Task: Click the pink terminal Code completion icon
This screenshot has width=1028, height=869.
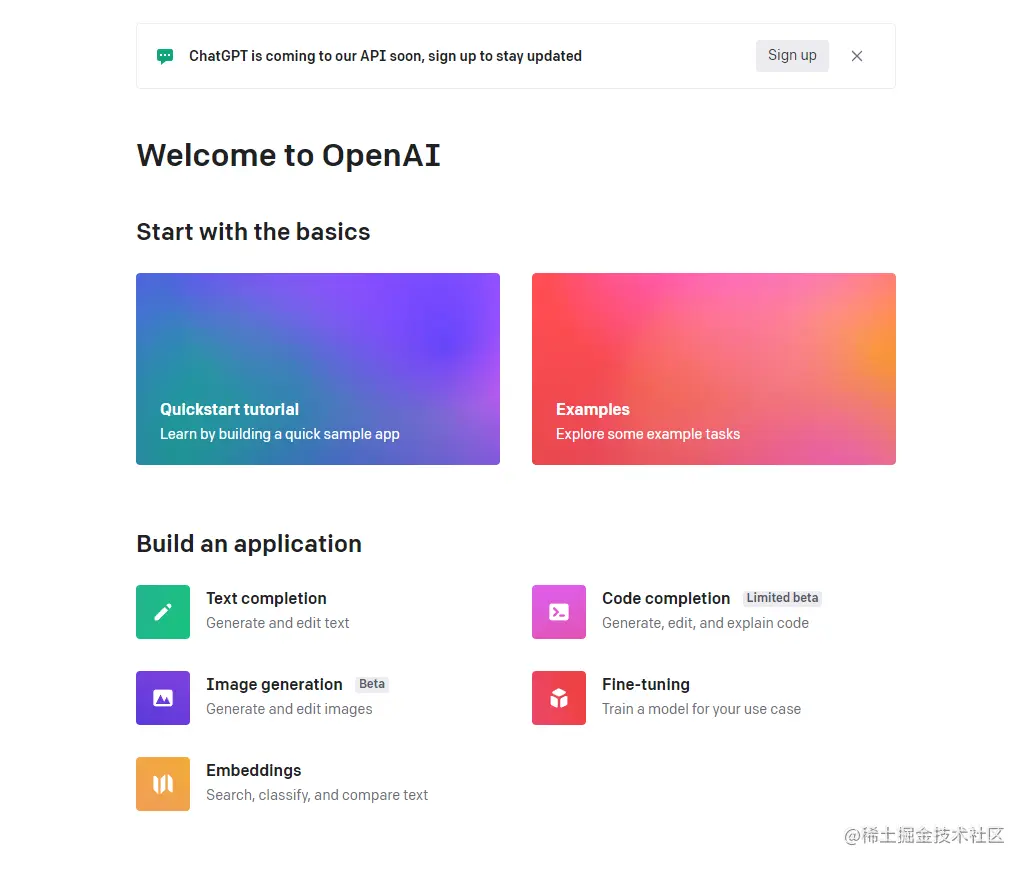Action: pyautogui.click(x=559, y=612)
